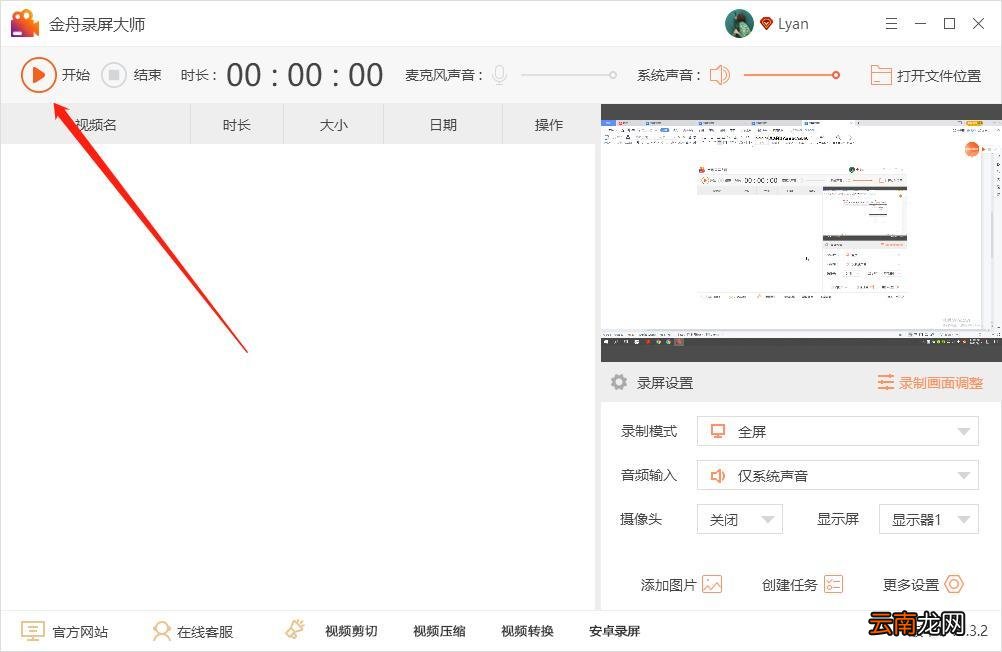Open 官方网站 monitor icon

[33, 631]
